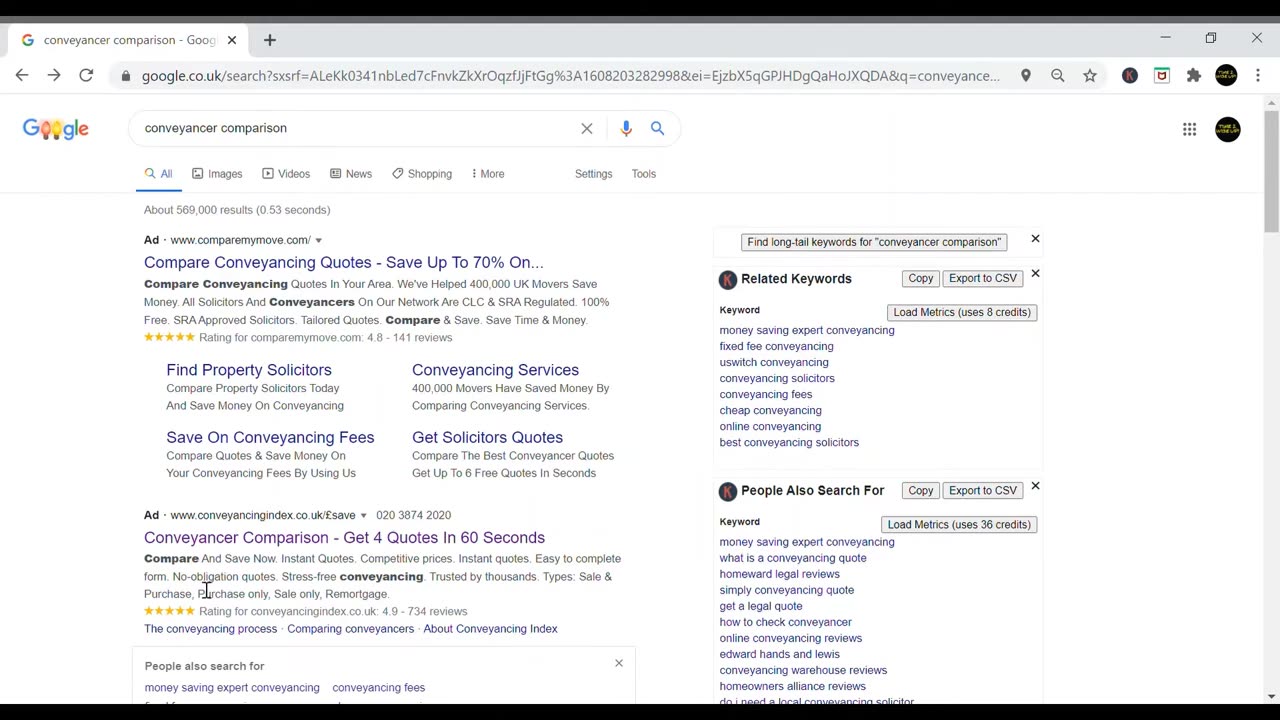Expand the comparemymove.com ad dropdown arrow
The height and width of the screenshot is (720, 1280).
[318, 240]
